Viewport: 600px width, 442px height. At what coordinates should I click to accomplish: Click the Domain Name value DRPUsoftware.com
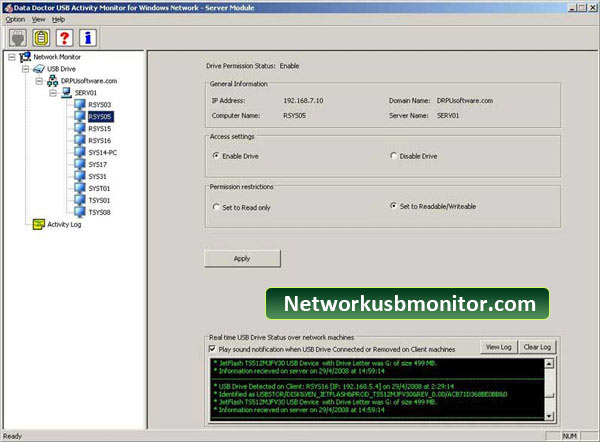tap(465, 101)
